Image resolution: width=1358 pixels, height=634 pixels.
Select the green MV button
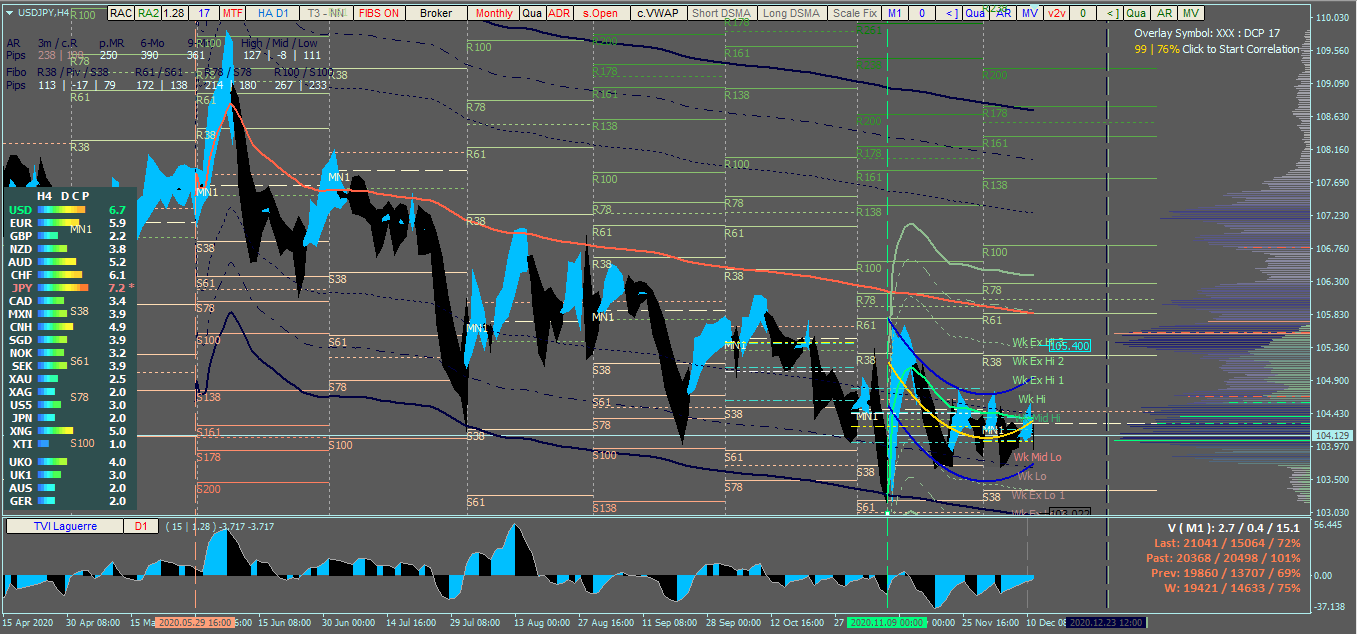[x=1191, y=13]
